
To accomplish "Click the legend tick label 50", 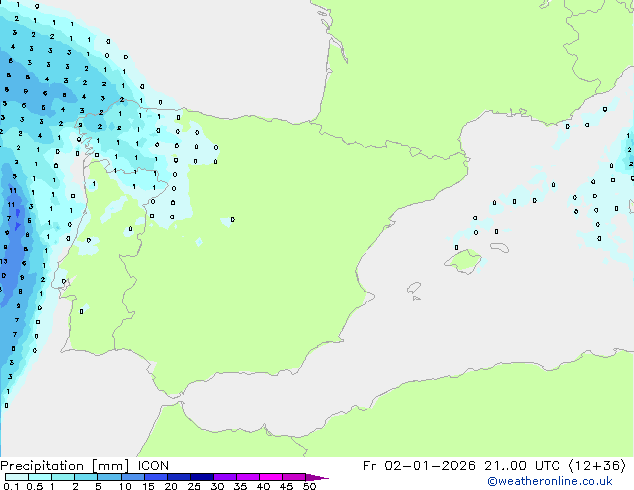I will click(309, 487).
